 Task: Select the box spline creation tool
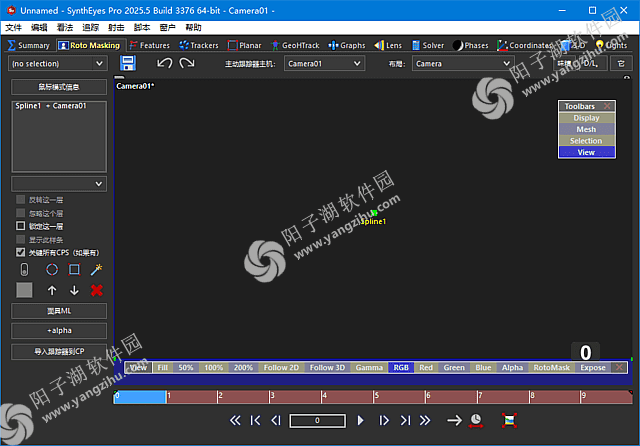pyautogui.click(x=74, y=270)
